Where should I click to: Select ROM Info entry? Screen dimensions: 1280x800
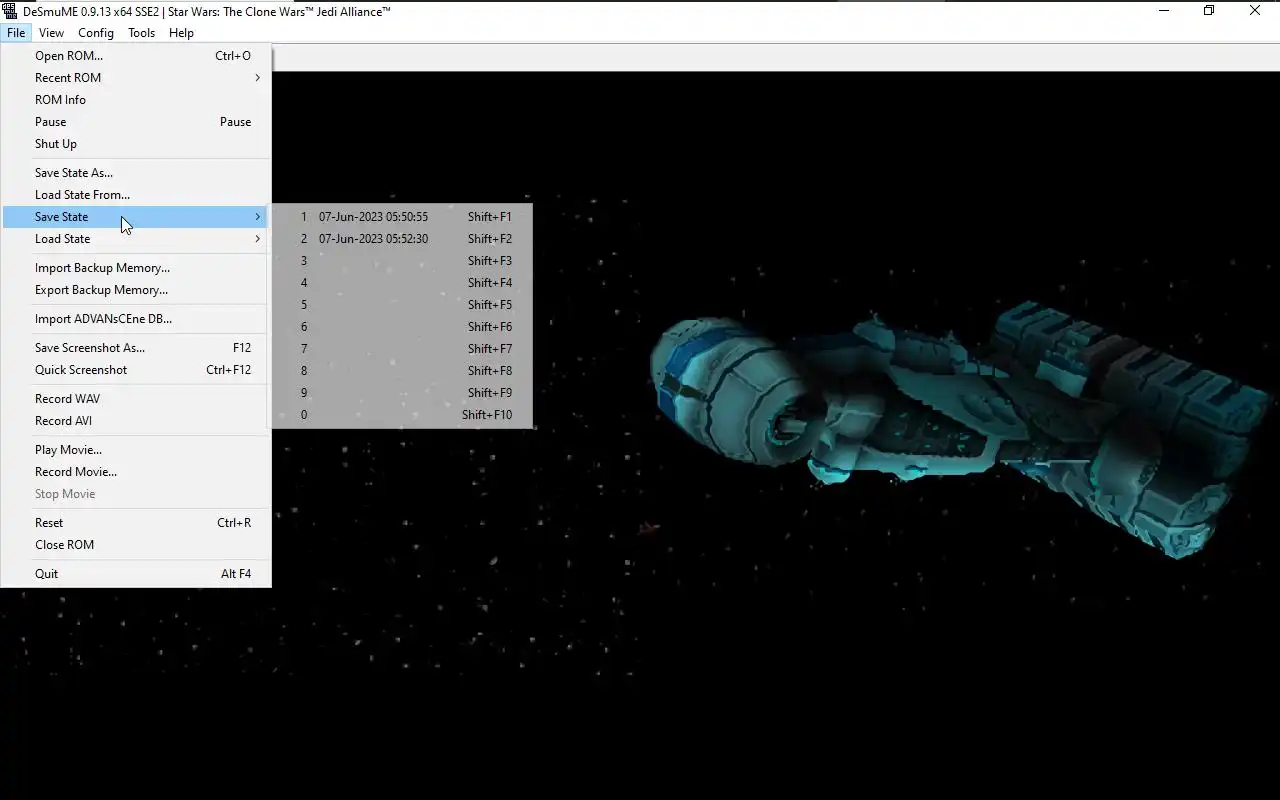coord(136,100)
